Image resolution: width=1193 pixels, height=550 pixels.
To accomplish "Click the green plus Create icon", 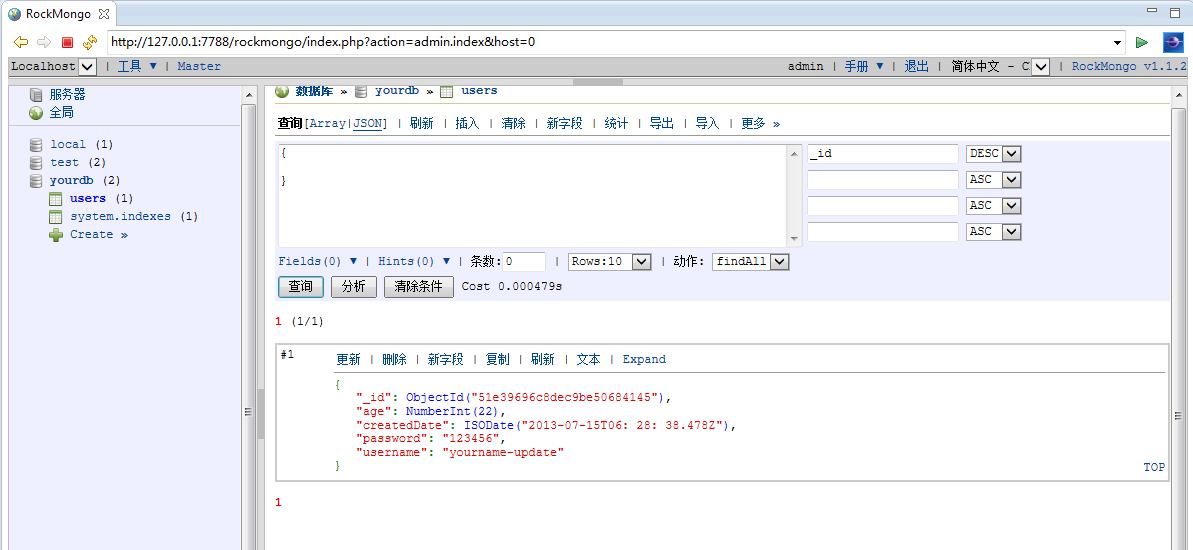I will [56, 235].
